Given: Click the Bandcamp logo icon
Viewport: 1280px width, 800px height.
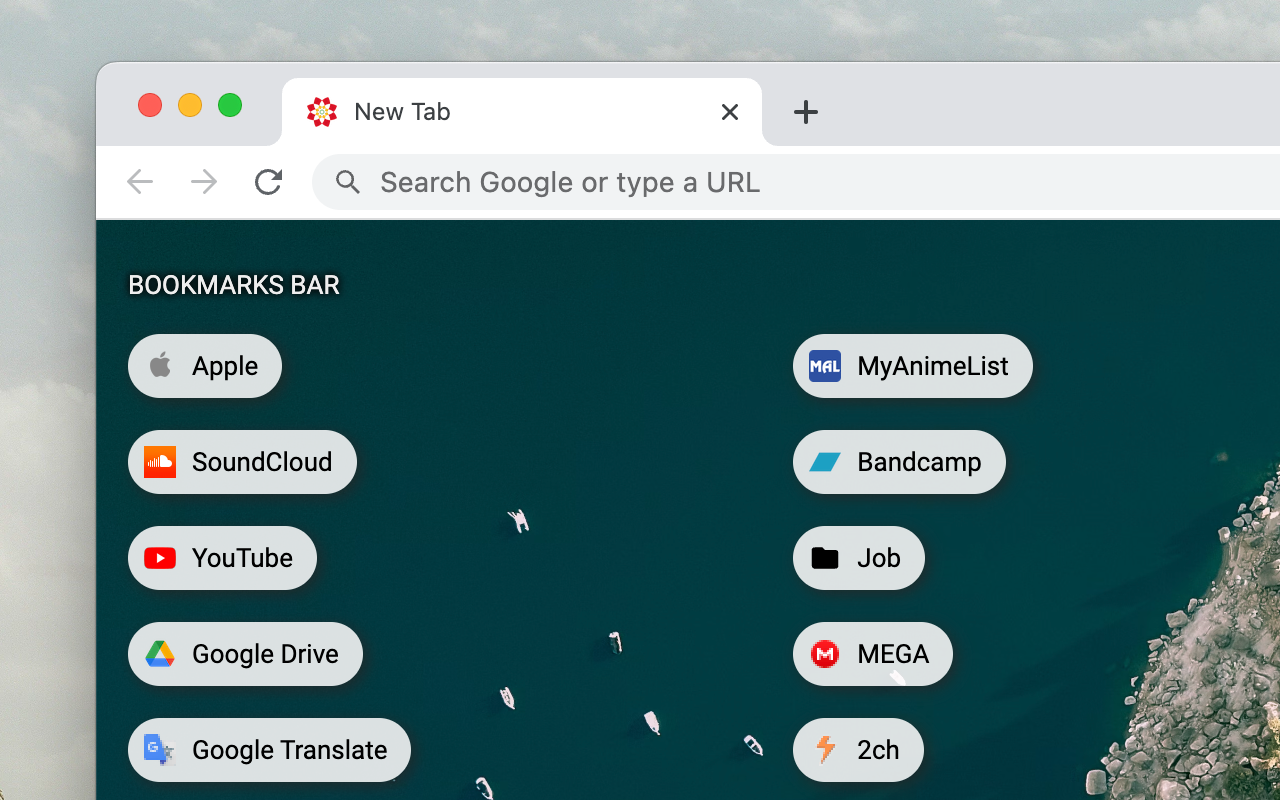Looking at the screenshot, I should (825, 462).
